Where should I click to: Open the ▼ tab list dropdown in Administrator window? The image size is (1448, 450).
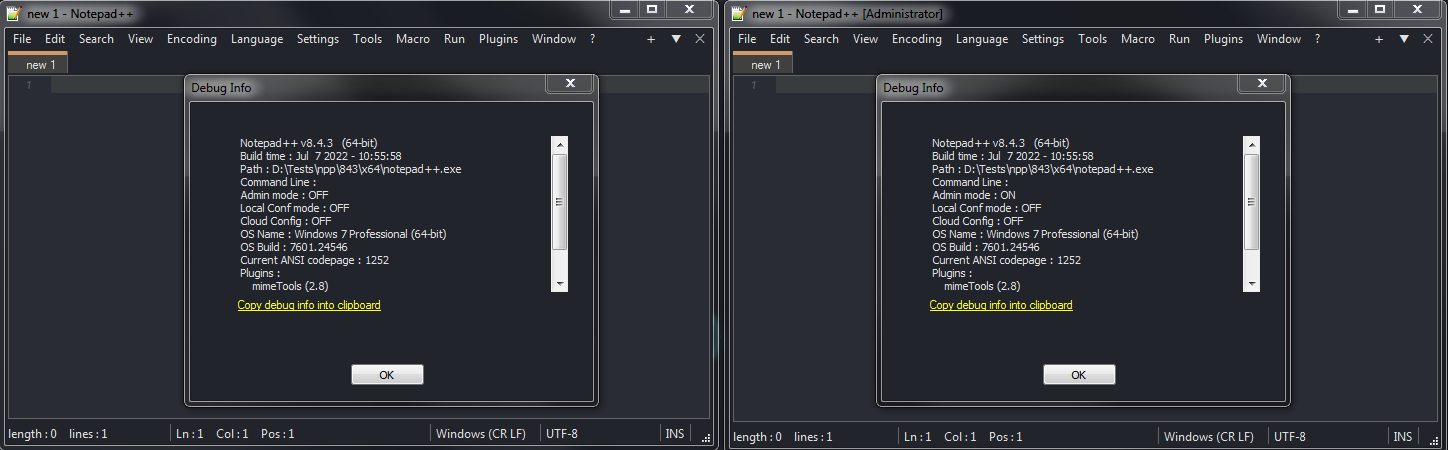1404,39
